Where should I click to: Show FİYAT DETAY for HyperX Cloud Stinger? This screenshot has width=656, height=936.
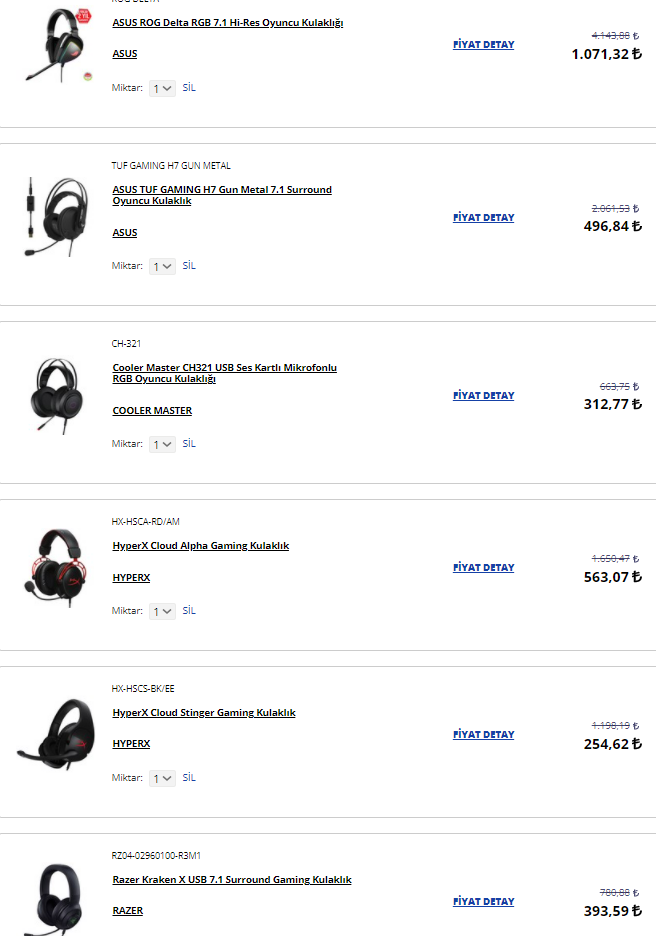coord(483,735)
